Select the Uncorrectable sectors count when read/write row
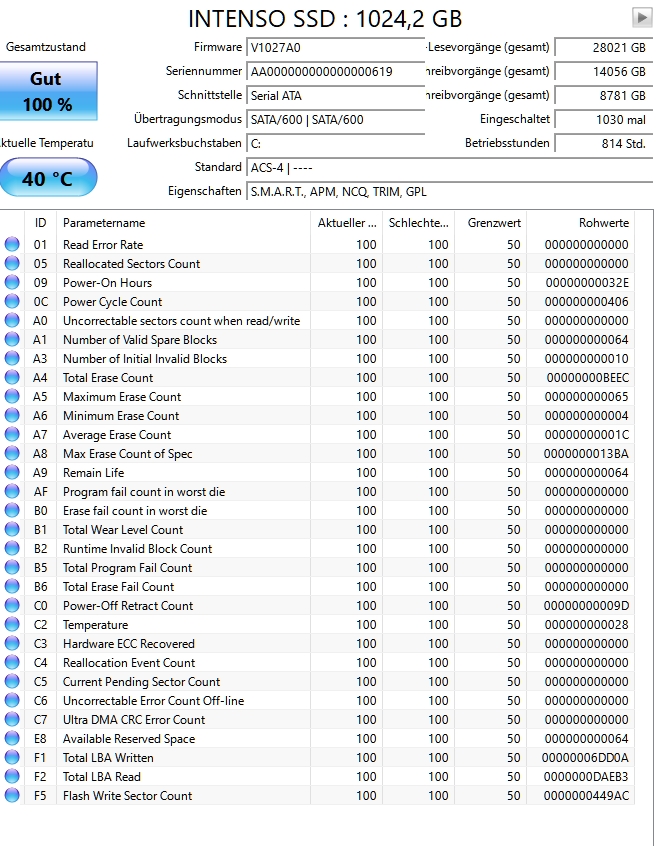 (x=317, y=320)
